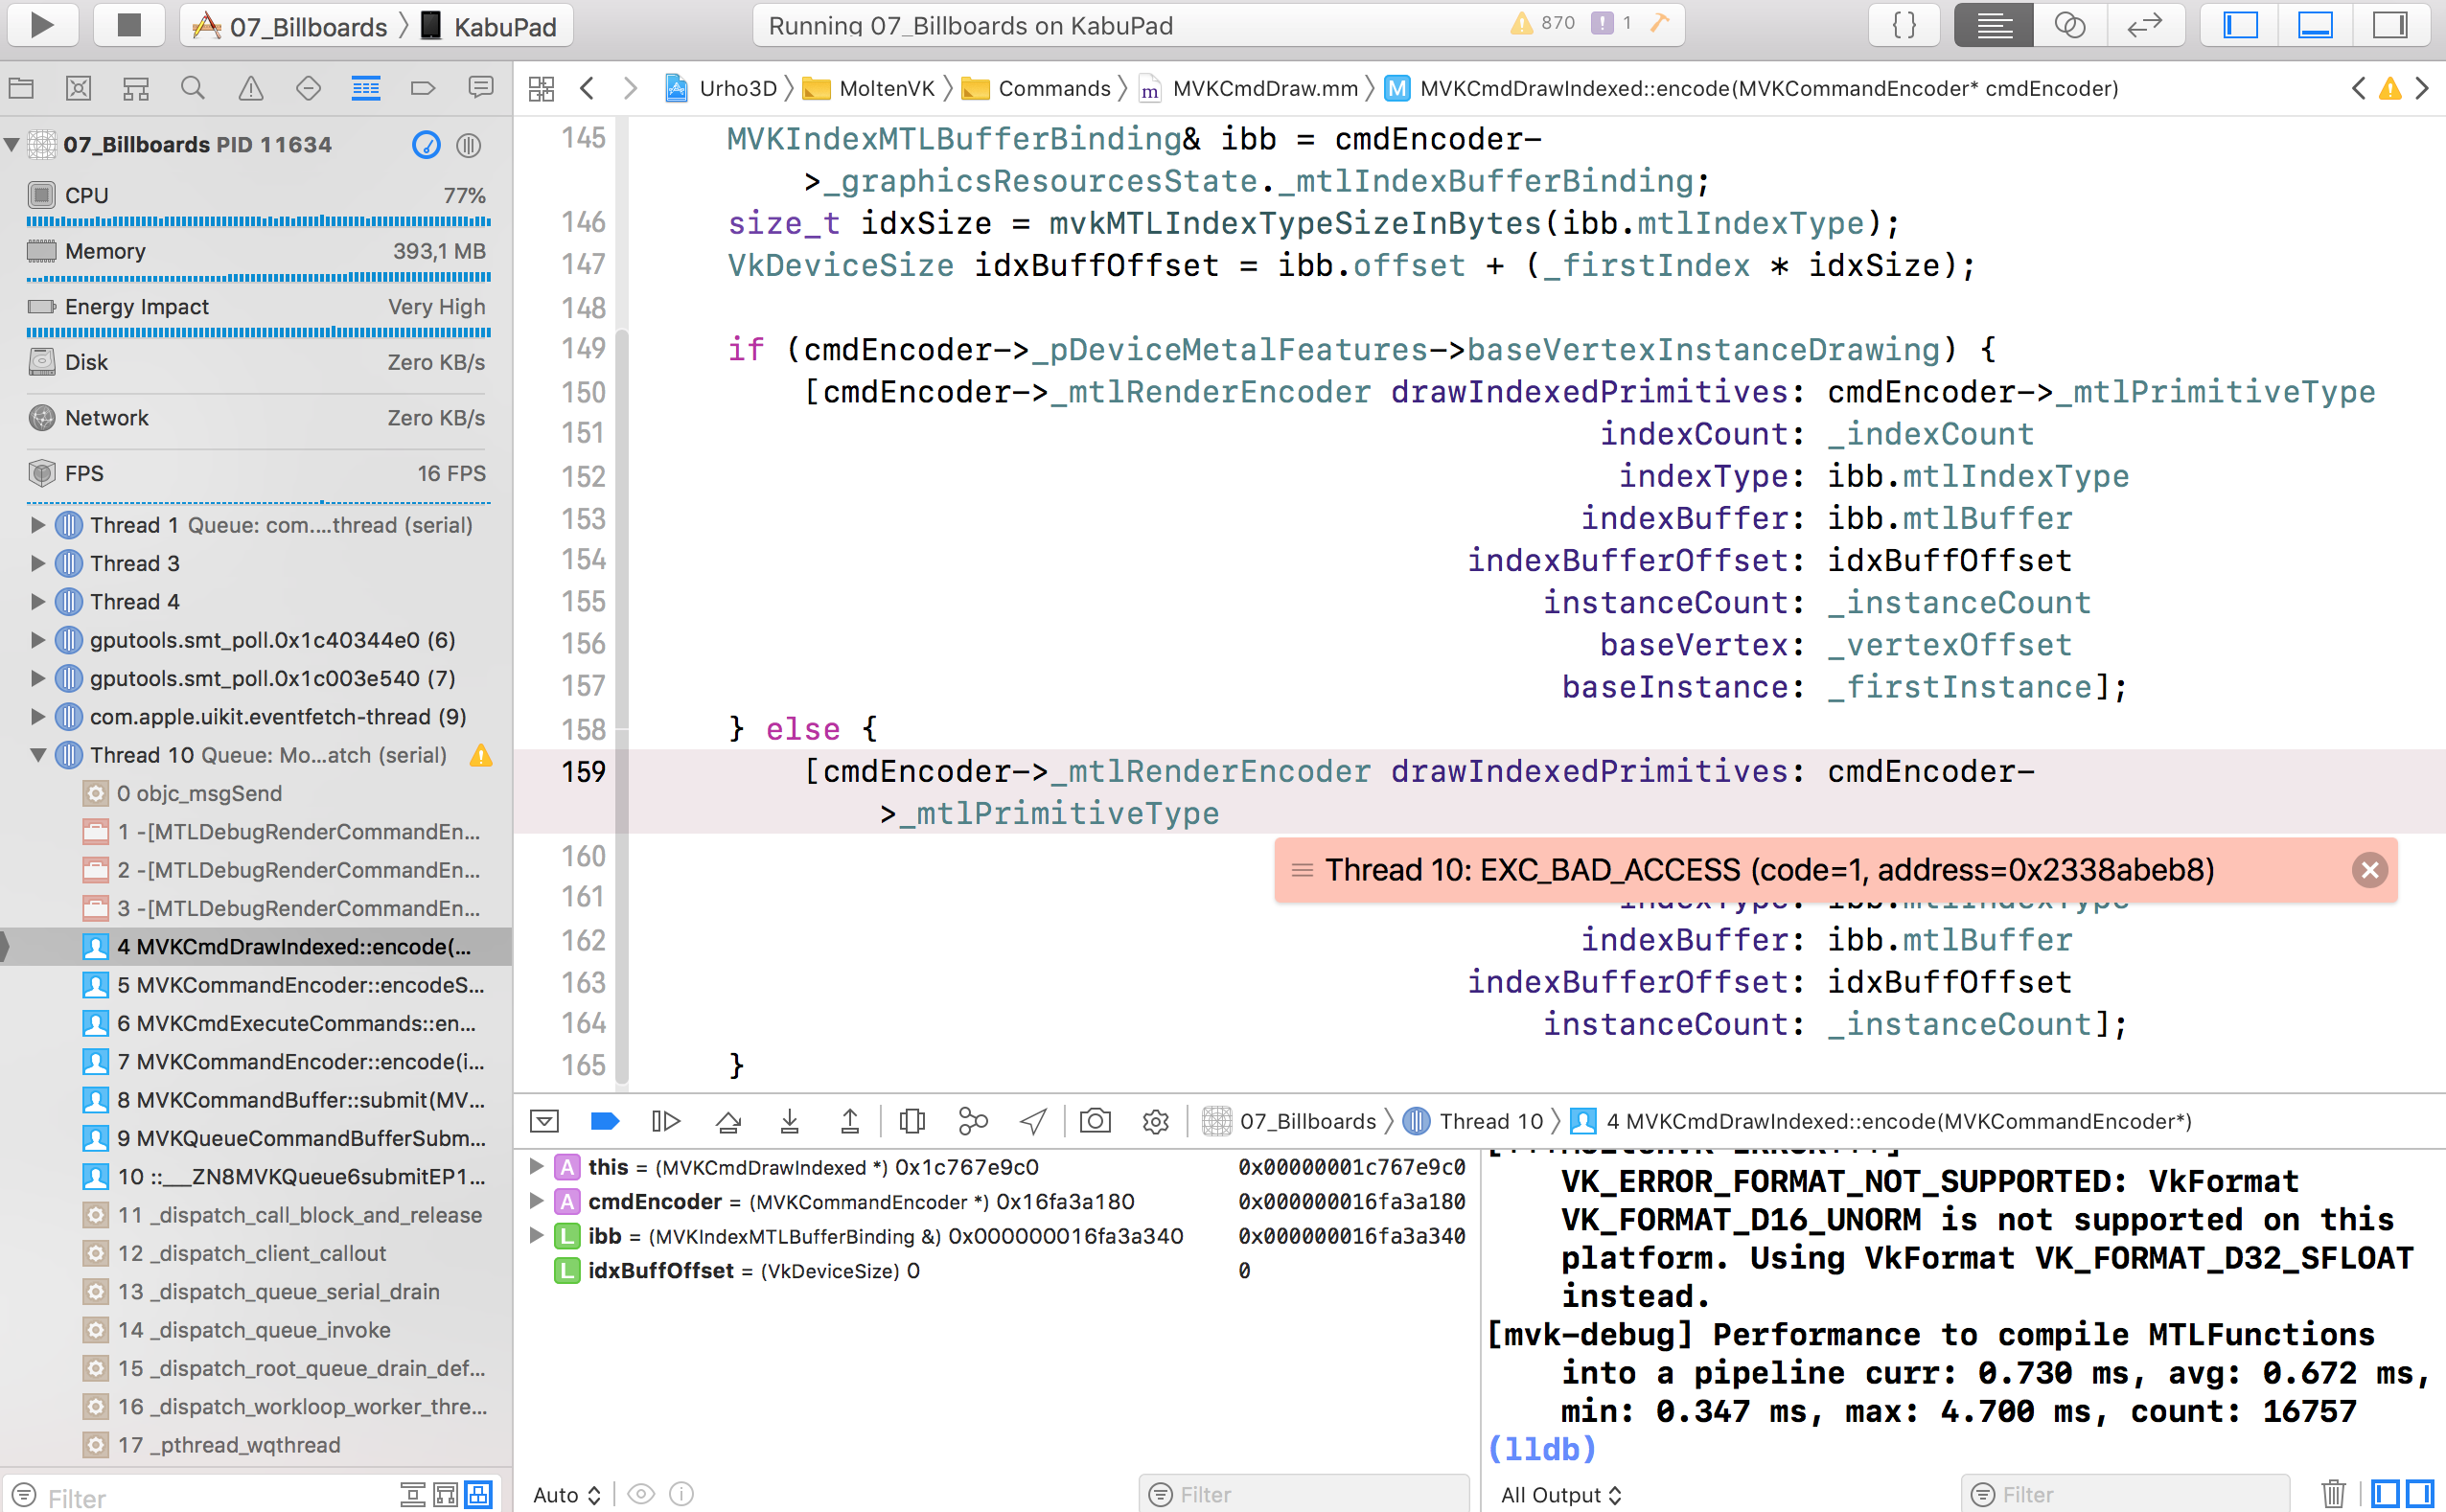This screenshot has height=1512, width=2446.
Task: Click Continue program execution
Action: tap(666, 1121)
